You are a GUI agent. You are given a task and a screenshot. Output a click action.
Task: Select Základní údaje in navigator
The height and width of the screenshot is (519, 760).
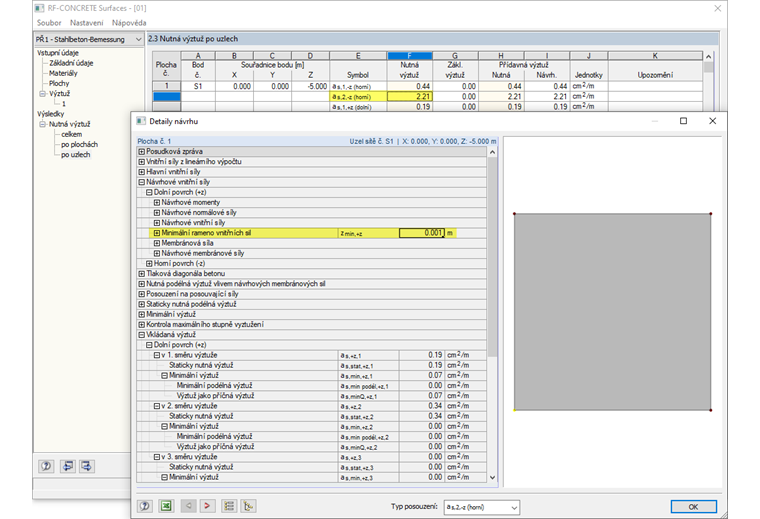tap(71, 63)
